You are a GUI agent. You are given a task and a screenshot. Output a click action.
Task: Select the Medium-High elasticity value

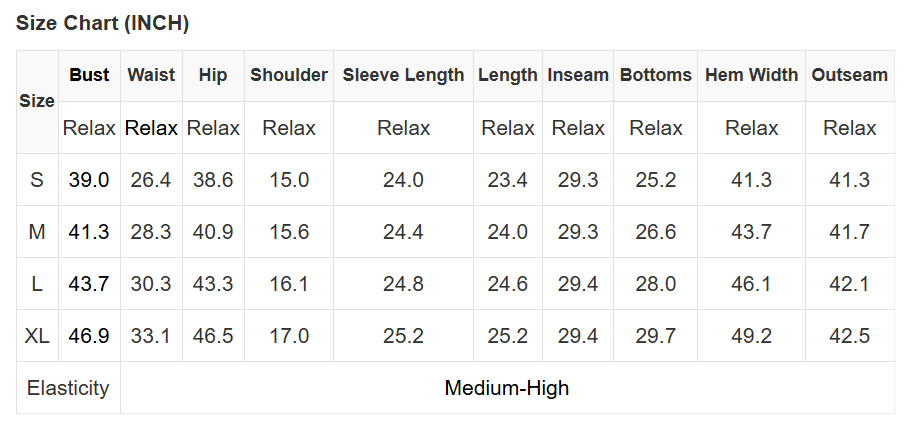point(507,388)
